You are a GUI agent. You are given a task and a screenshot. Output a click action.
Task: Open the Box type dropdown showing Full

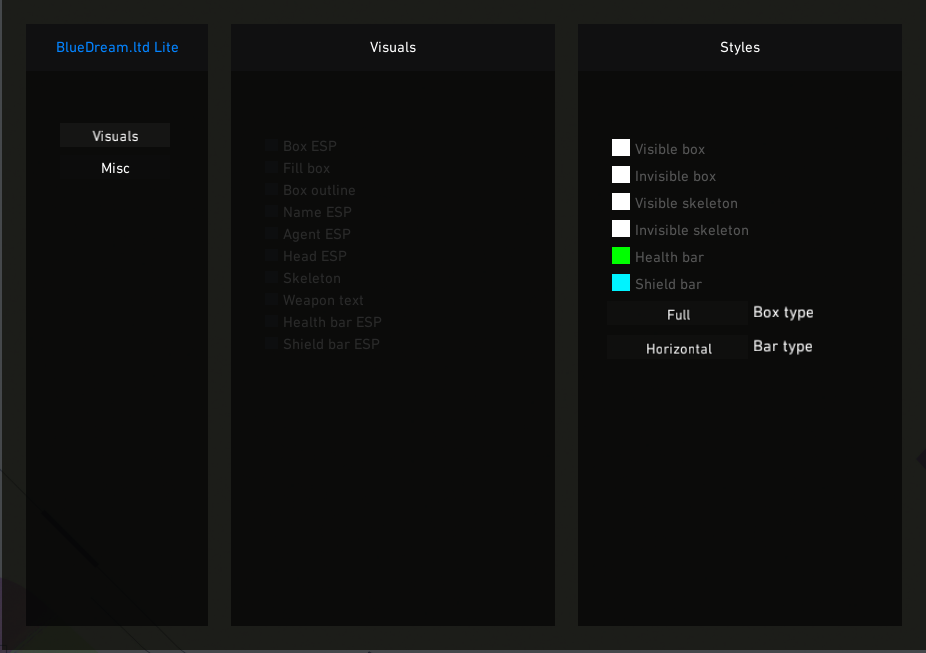tap(678, 314)
